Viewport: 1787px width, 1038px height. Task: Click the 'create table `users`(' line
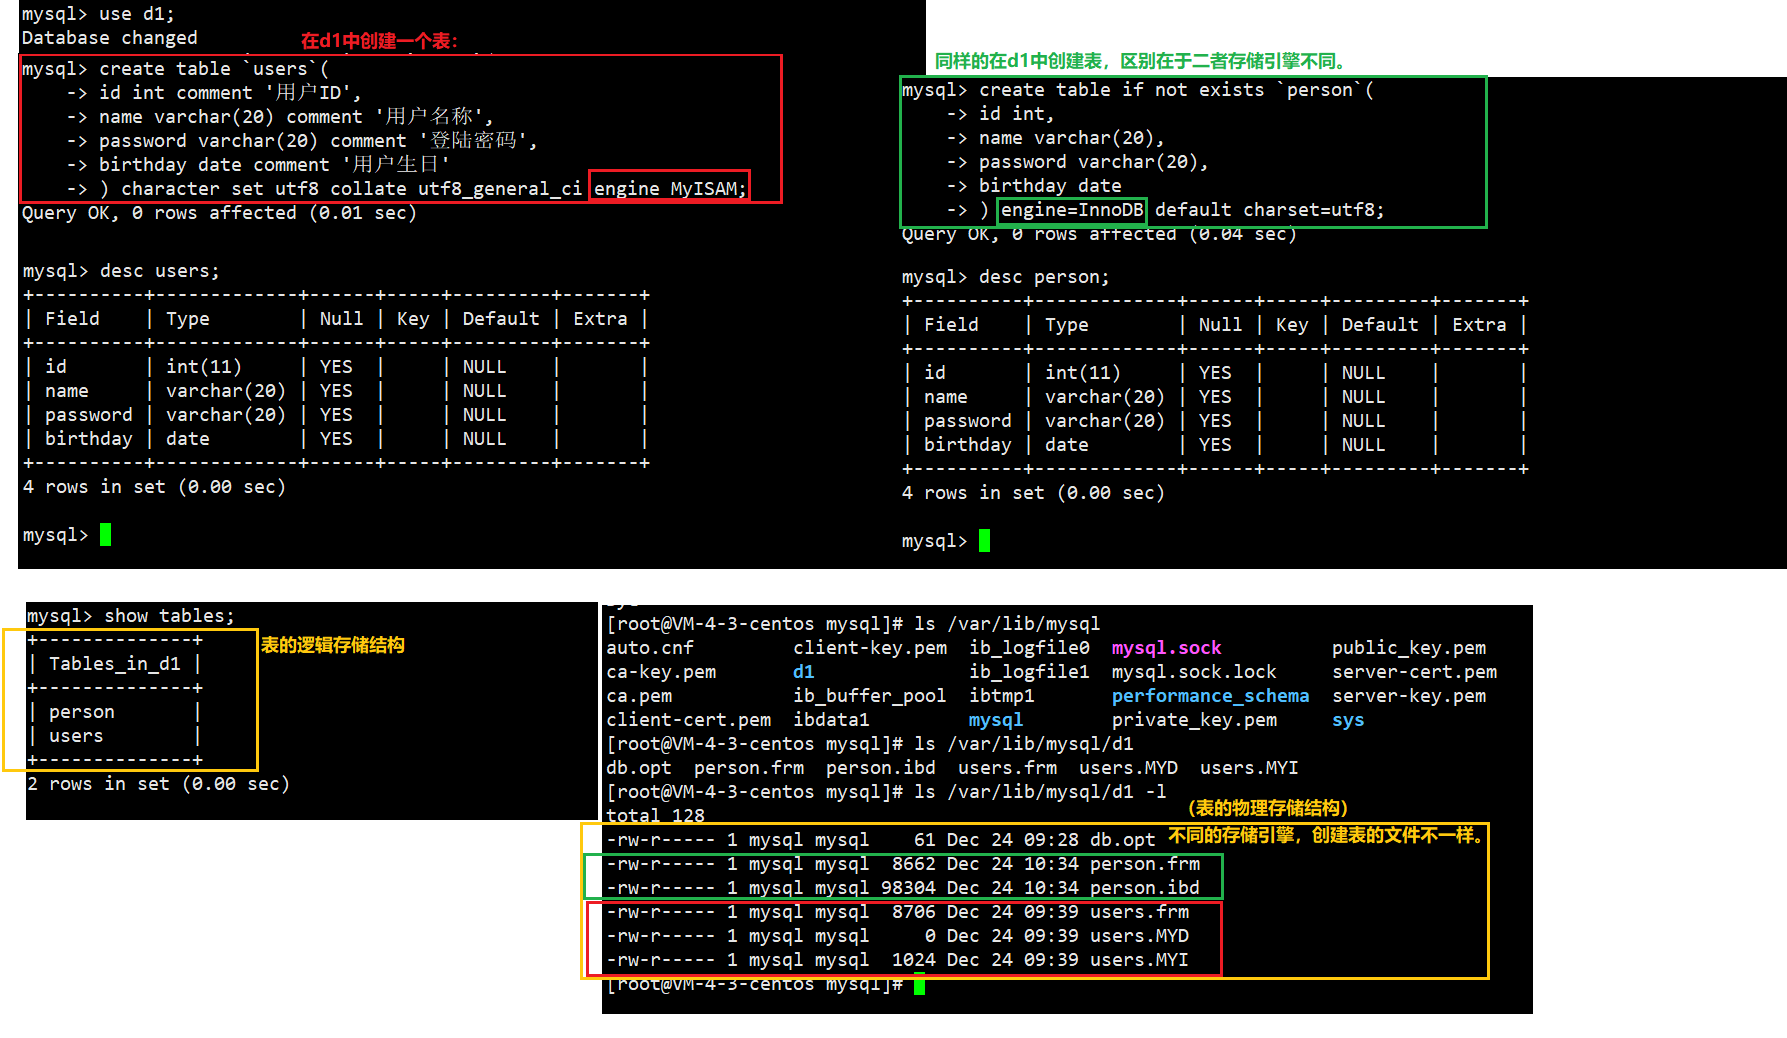tap(175, 69)
